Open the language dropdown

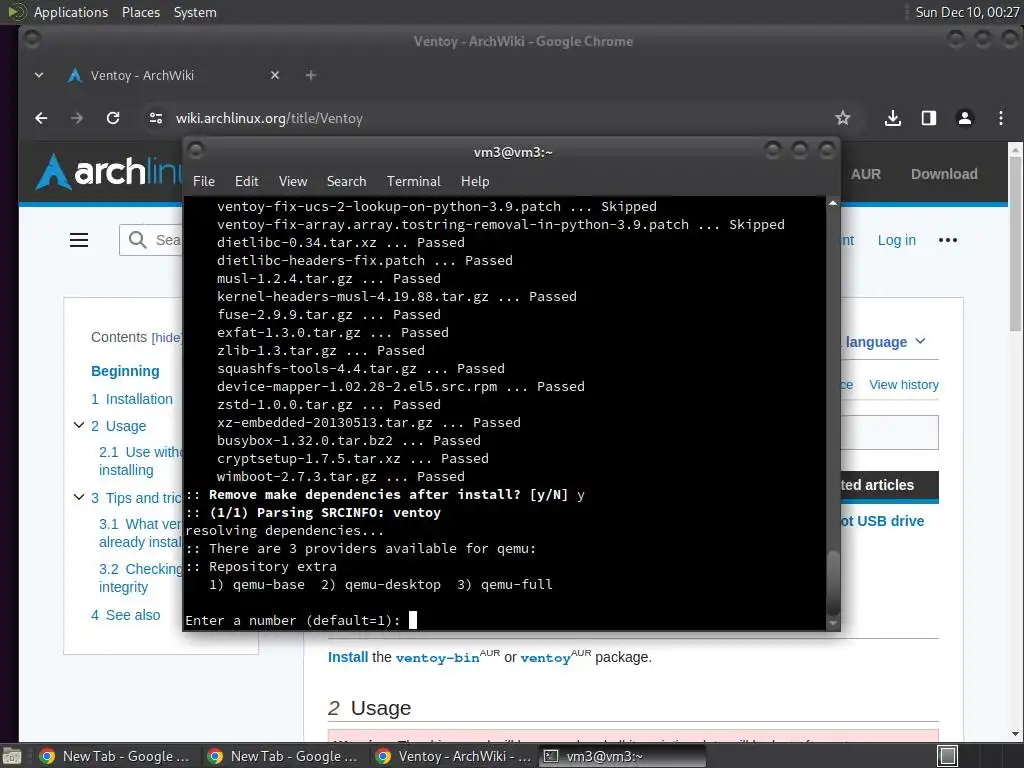click(885, 342)
